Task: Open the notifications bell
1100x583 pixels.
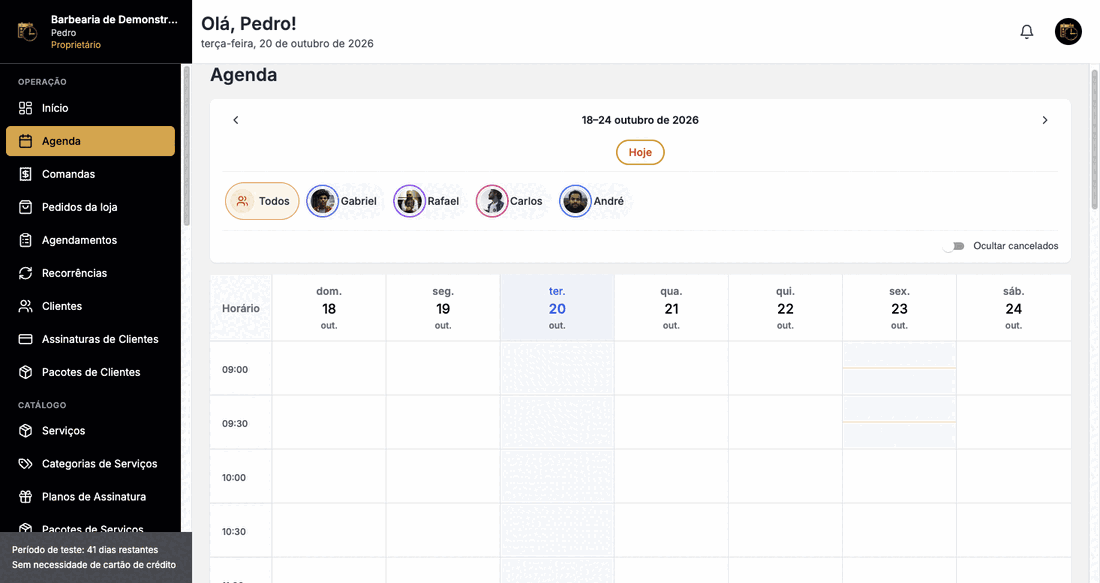Action: click(x=1026, y=32)
